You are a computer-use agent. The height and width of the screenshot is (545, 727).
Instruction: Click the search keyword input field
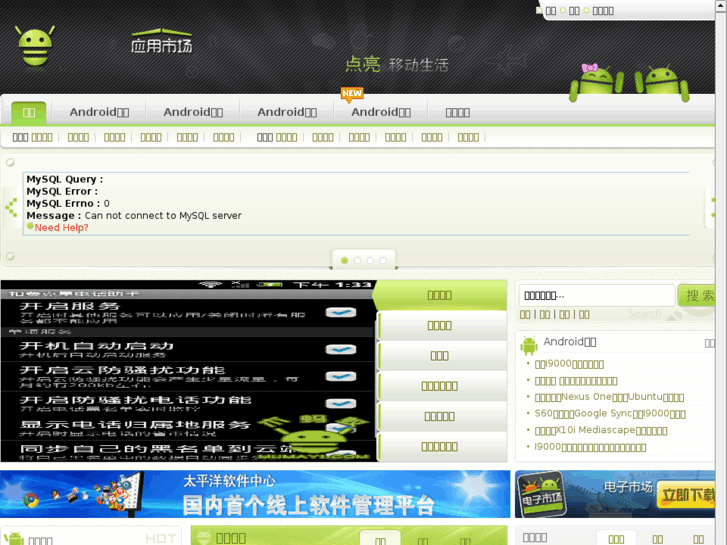coord(597,295)
